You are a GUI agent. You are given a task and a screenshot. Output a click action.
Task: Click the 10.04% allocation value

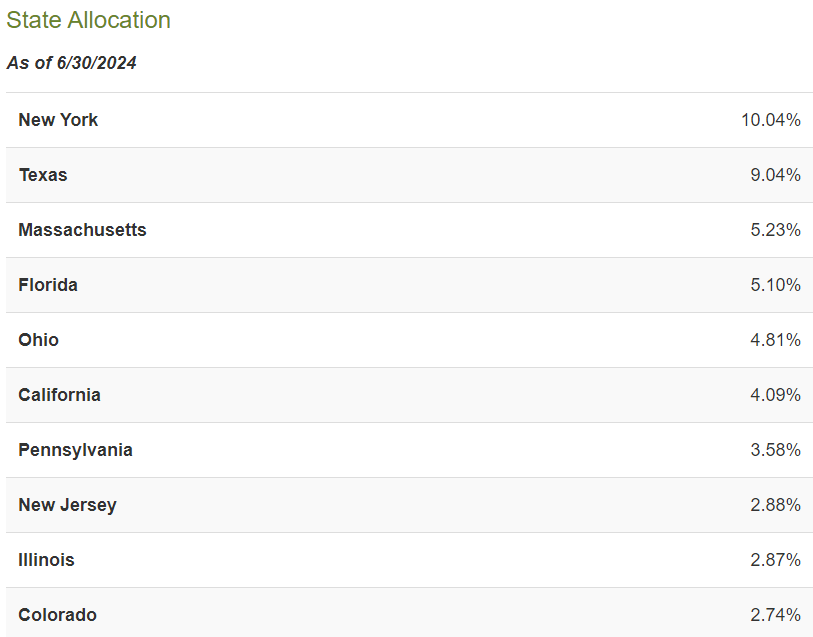click(770, 120)
